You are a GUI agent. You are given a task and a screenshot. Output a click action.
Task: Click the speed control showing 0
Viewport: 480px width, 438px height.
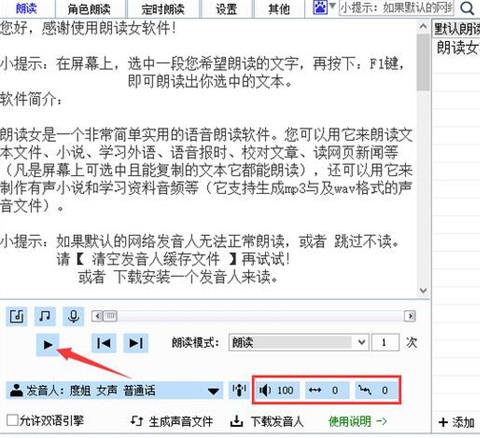click(x=327, y=390)
